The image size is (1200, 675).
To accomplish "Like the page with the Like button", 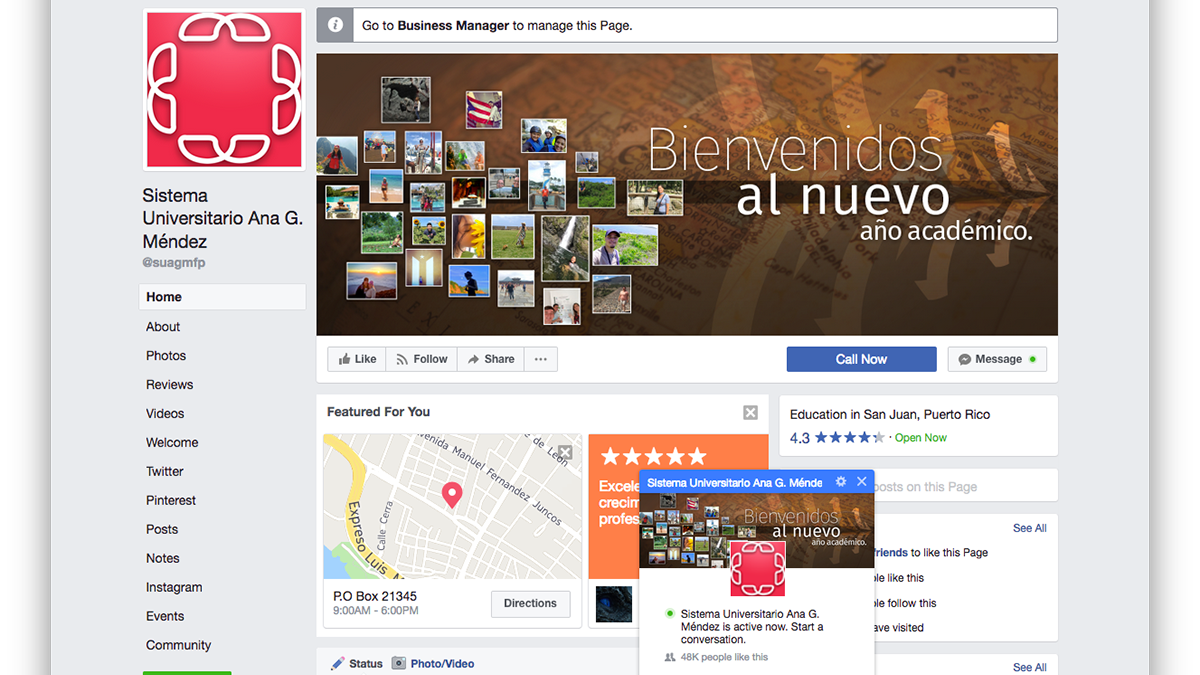I will [357, 359].
